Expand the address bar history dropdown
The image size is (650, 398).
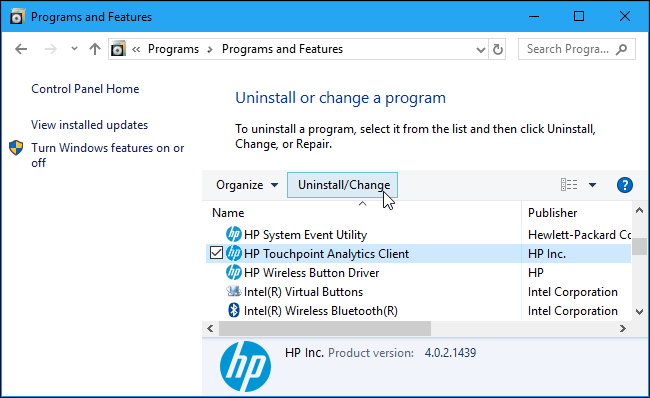click(480, 50)
